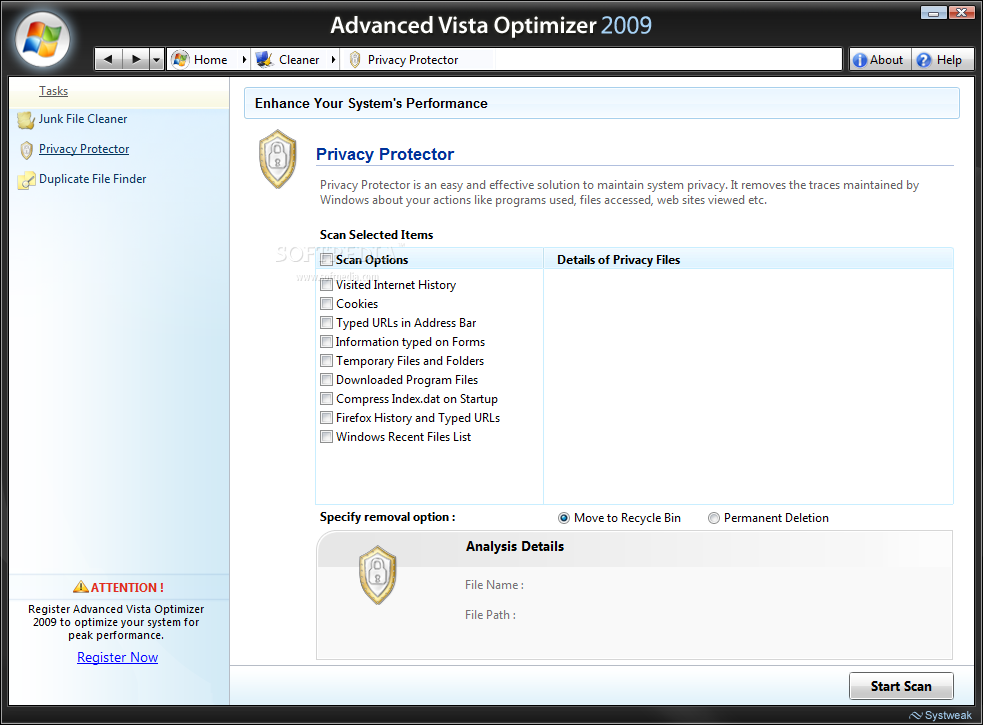The image size is (983, 725).
Task: Click the Analysis Details shield icon
Action: pyautogui.click(x=377, y=574)
